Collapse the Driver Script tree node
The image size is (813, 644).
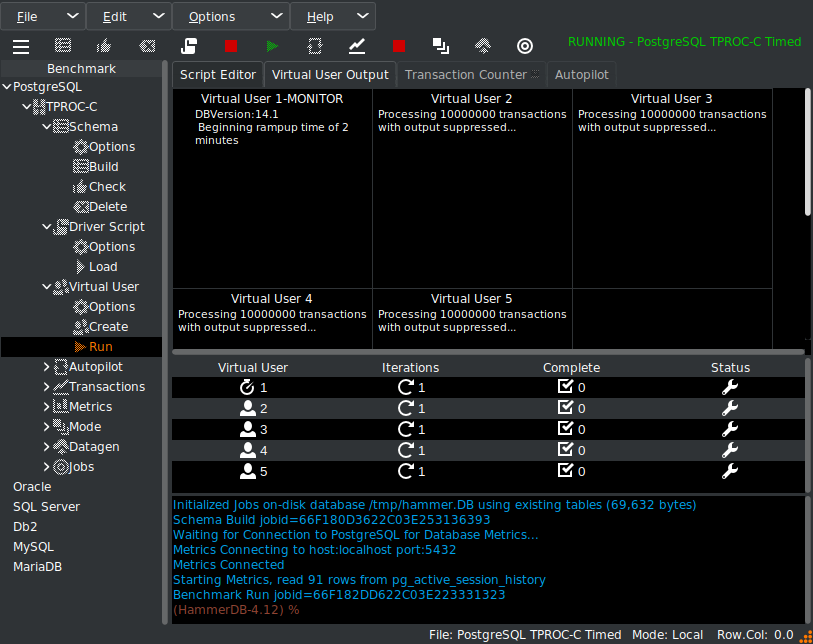click(47, 227)
